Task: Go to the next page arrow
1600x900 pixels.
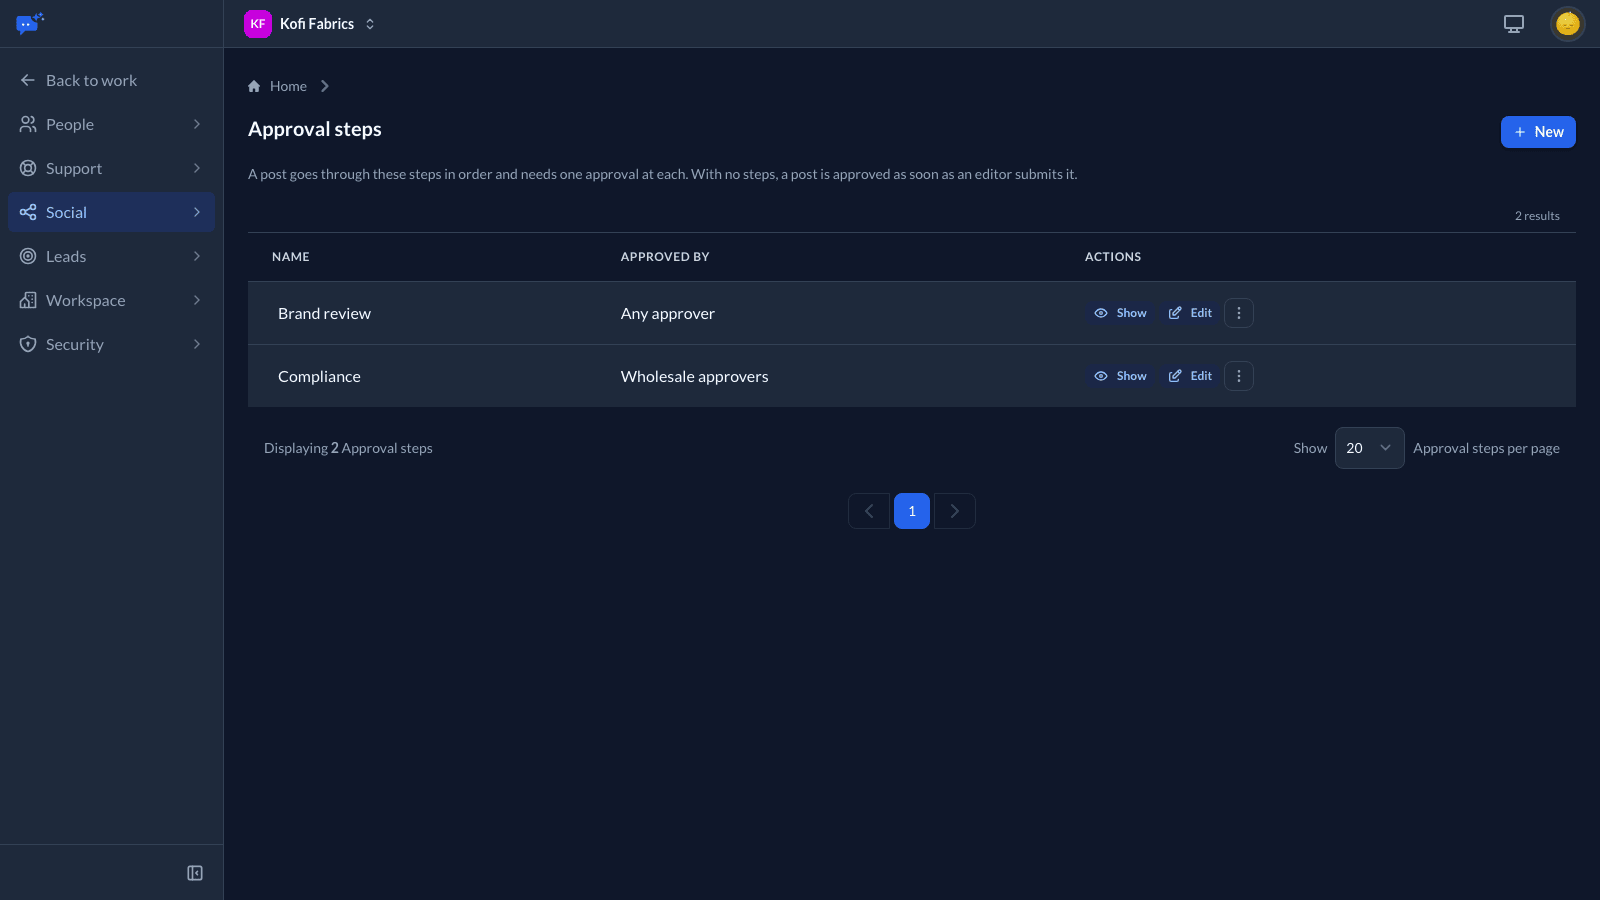Action: point(955,511)
